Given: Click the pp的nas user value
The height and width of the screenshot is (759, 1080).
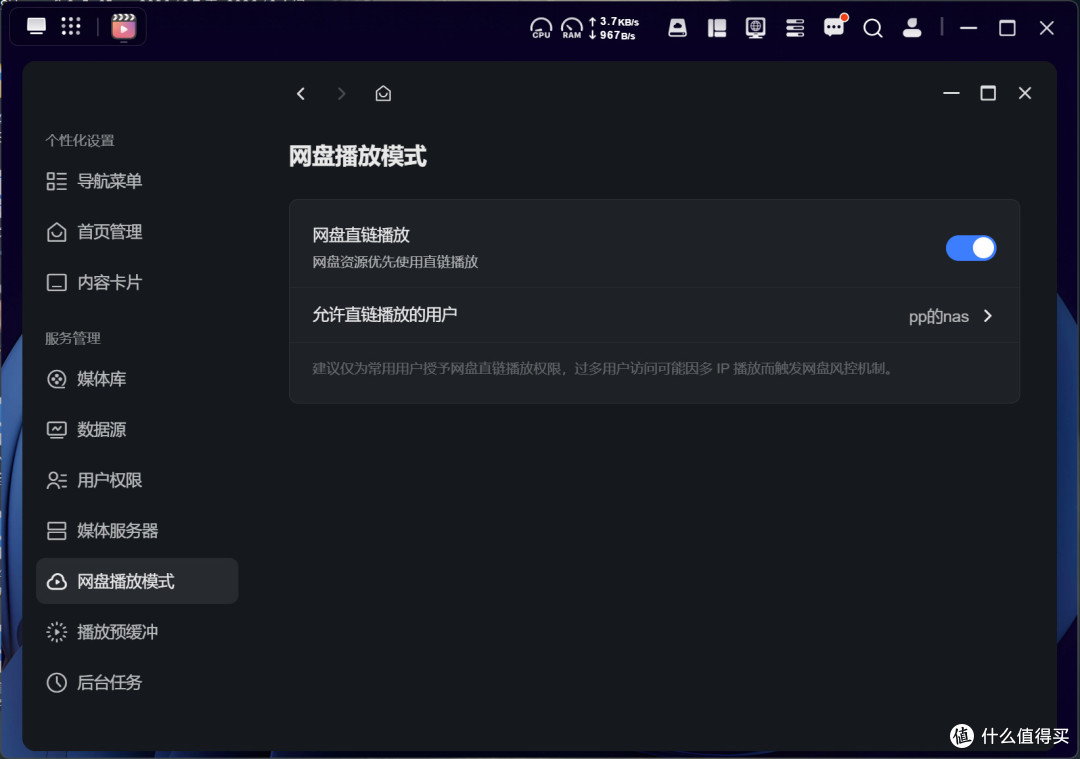Looking at the screenshot, I should coord(939,317).
